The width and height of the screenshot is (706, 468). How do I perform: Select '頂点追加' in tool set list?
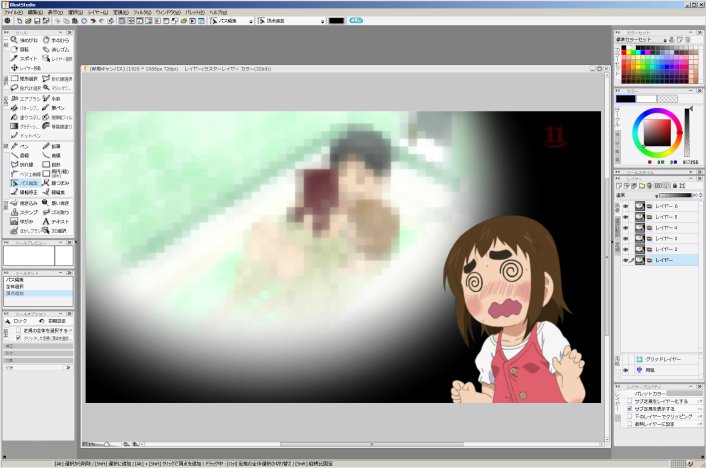38,293
